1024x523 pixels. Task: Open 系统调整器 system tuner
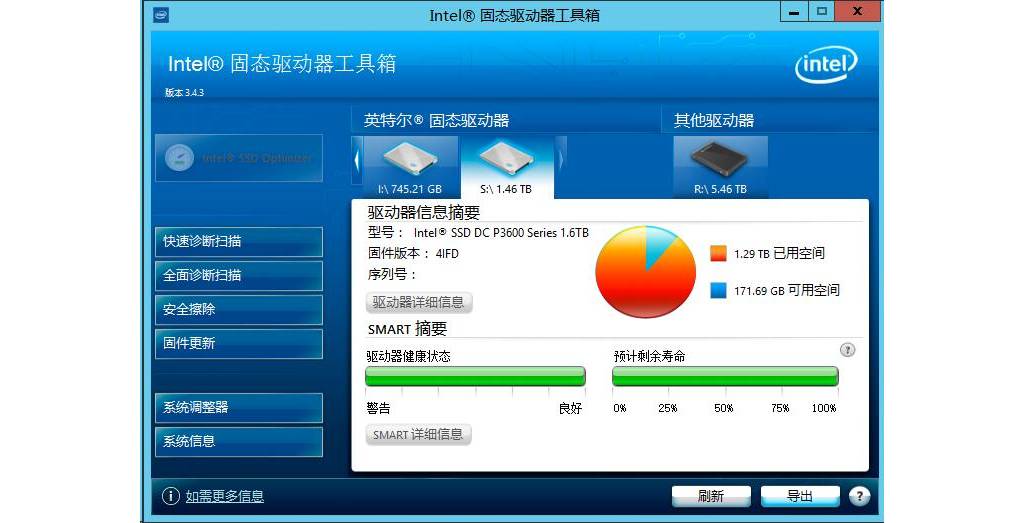(238, 407)
